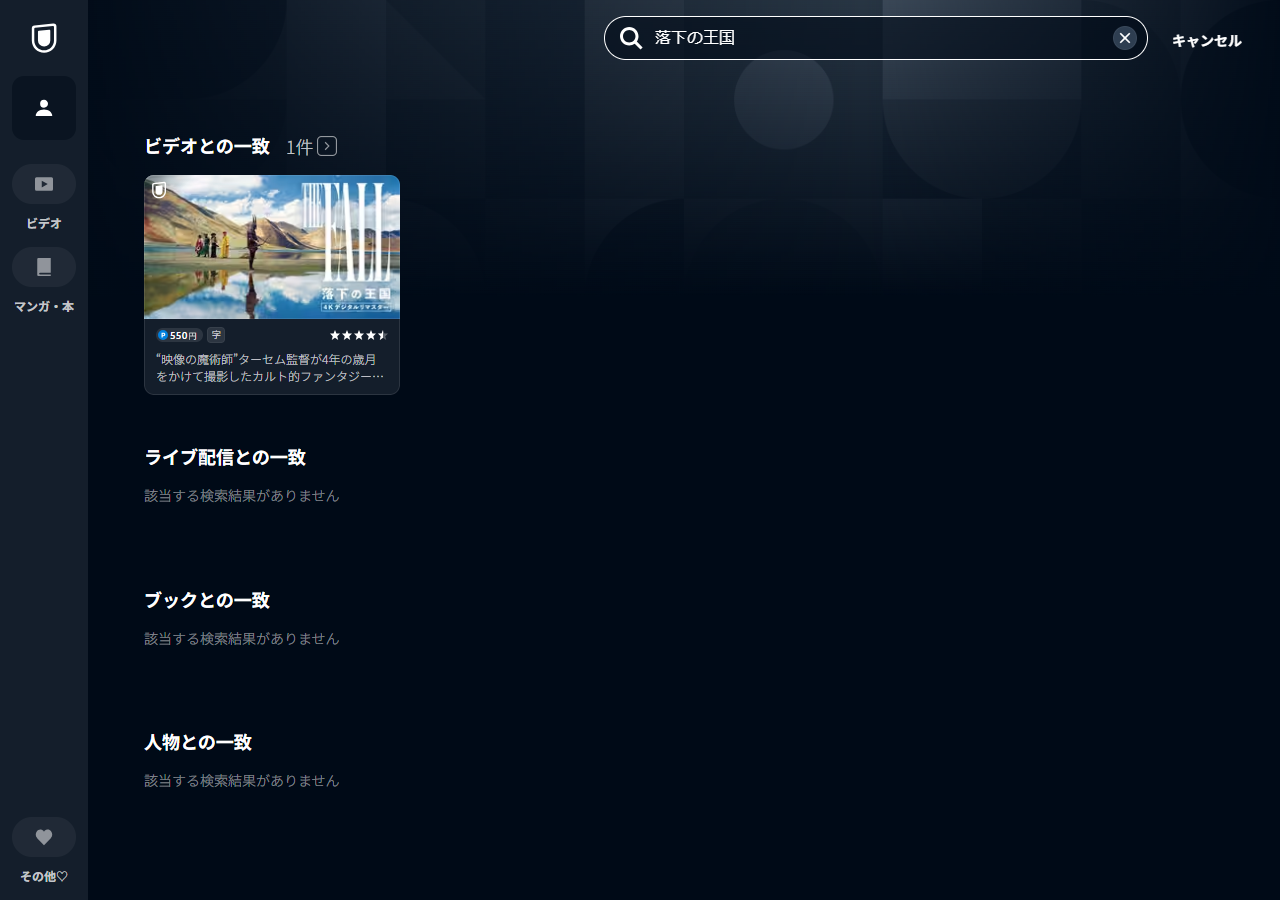Click the 字 subtitle badge
1280x900 pixels.
[216, 335]
